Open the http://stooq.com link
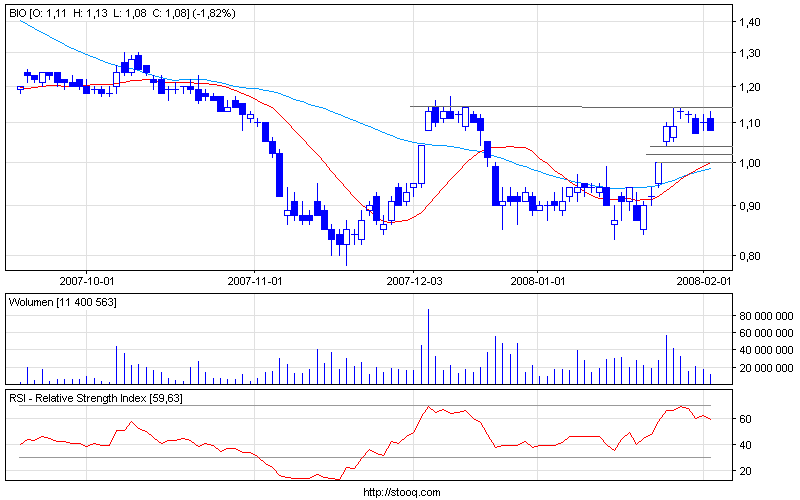The width and height of the screenshot is (800, 500). 402,492
